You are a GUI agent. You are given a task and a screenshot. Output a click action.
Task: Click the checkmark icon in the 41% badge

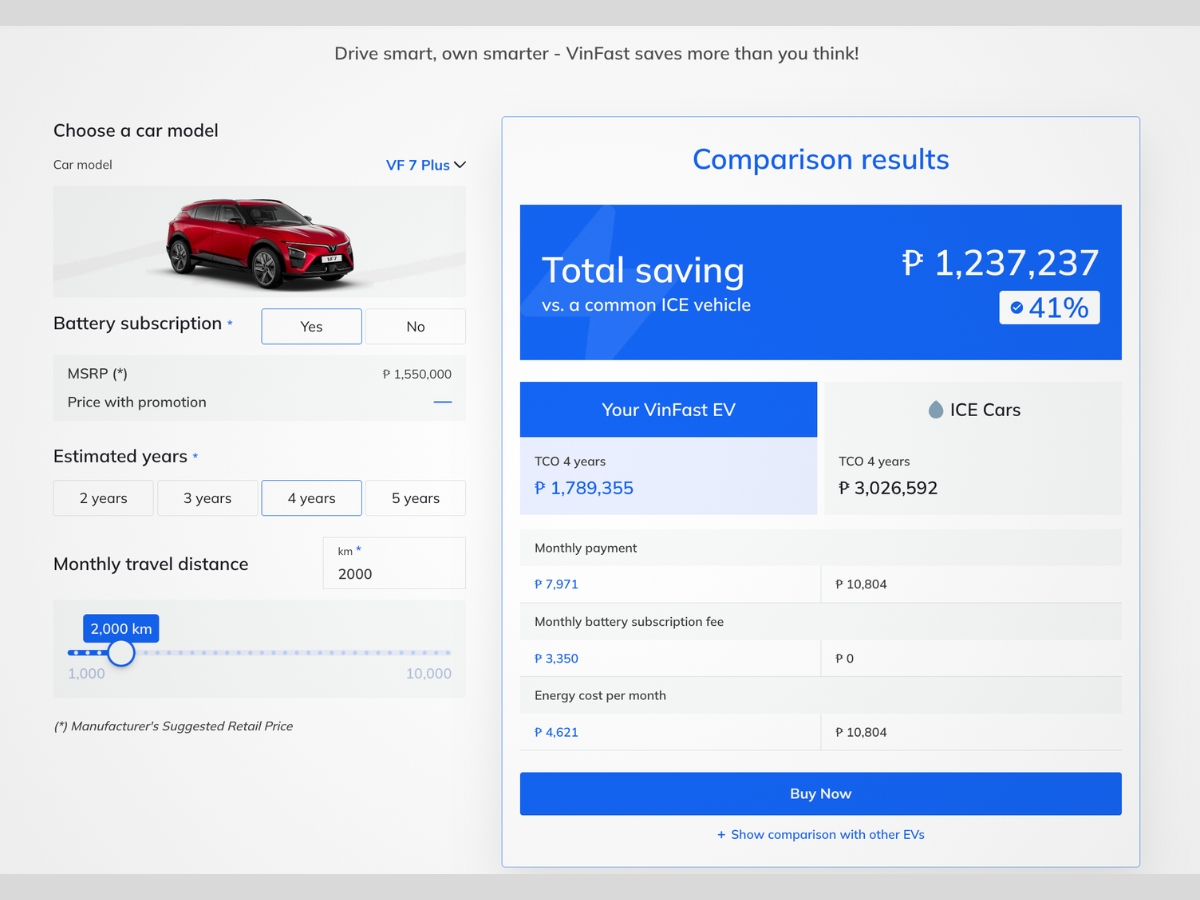pos(1017,308)
